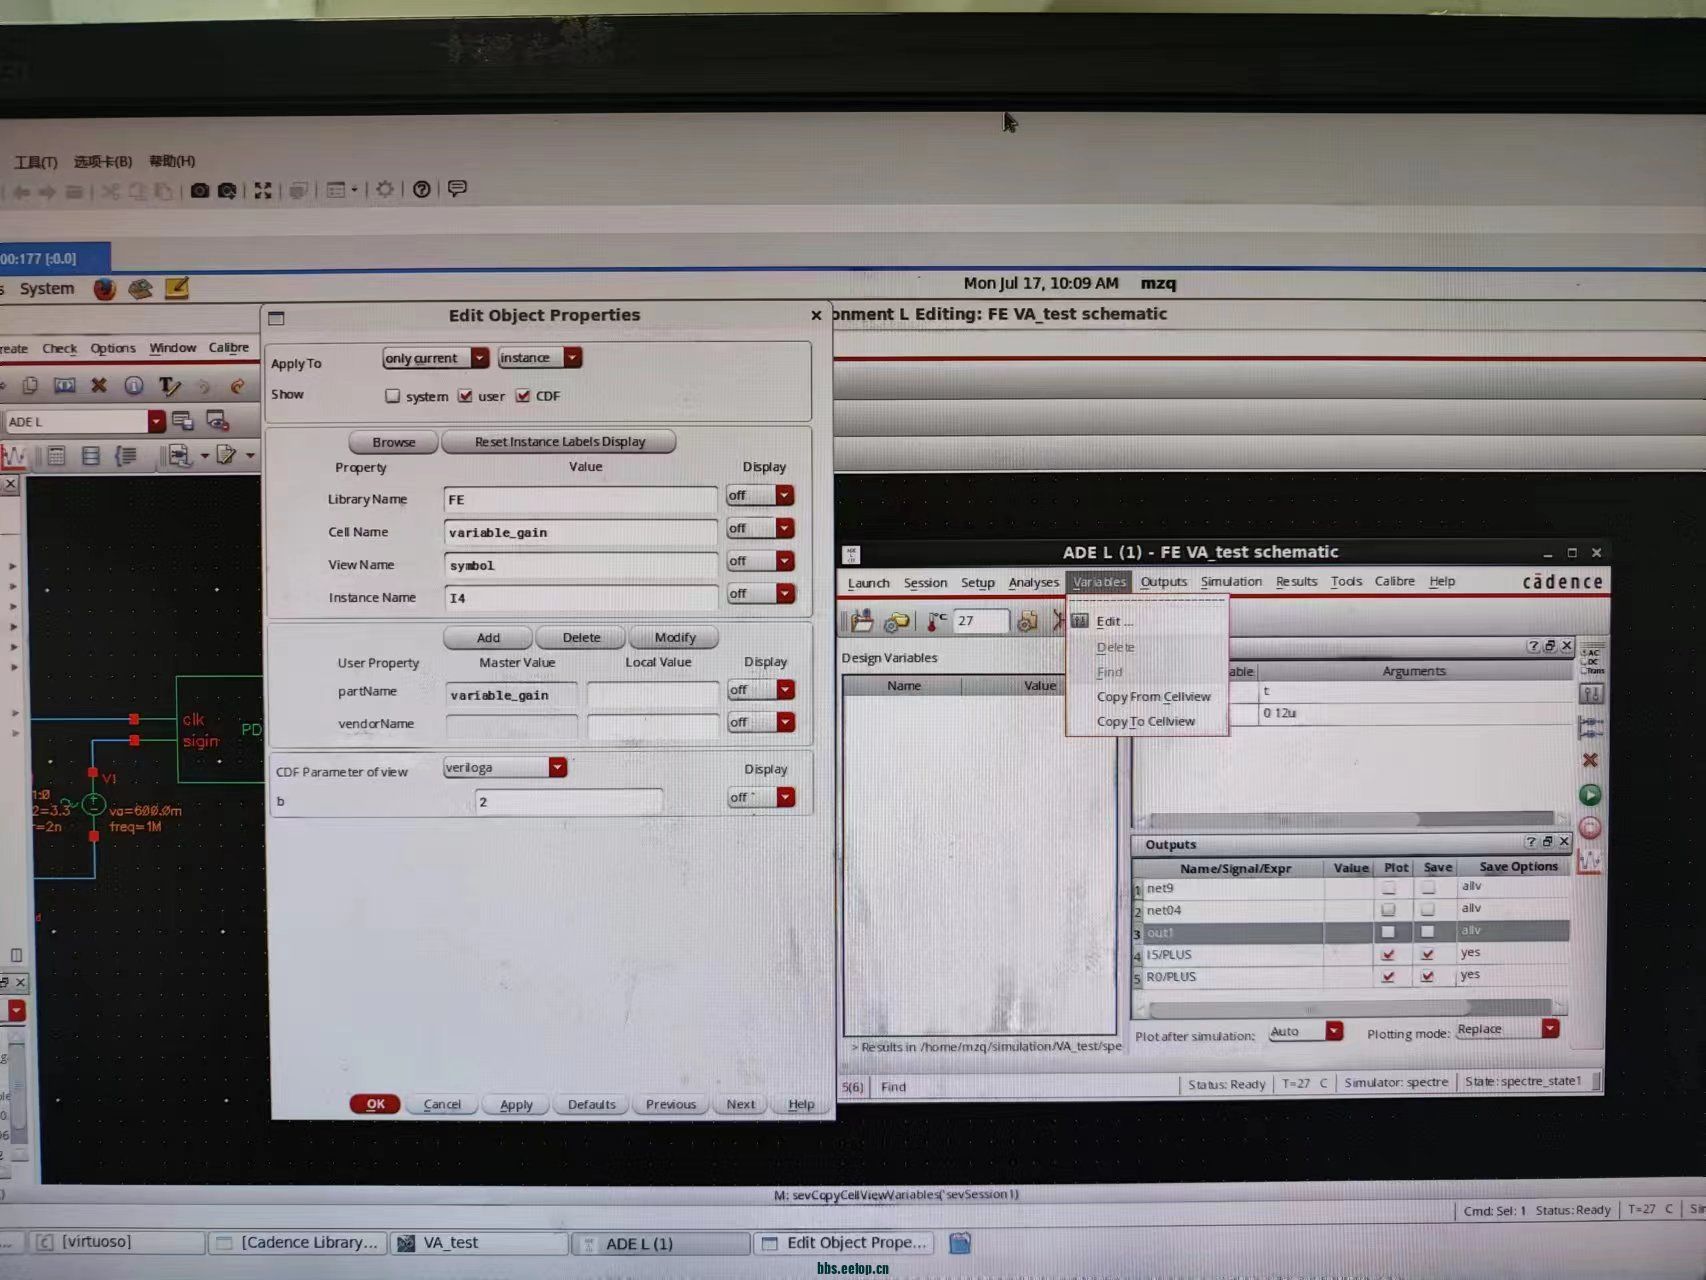Image resolution: width=1706 pixels, height=1280 pixels.
Task: Click the chat bubble icon in top toolbar
Action: [457, 188]
